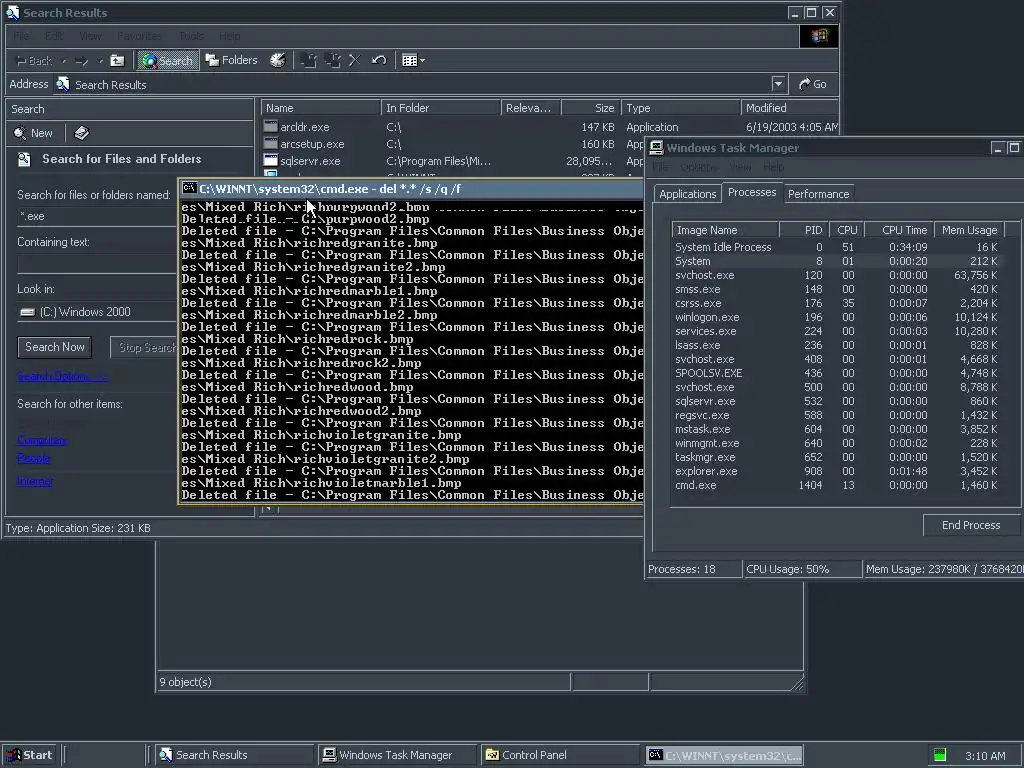Click the Windows logo throbber icon
Viewport: 1024px width, 768px height.
point(819,37)
